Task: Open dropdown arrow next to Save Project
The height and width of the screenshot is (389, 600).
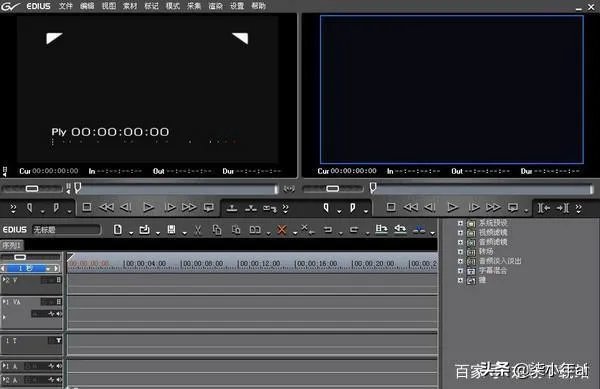Action: point(184,233)
